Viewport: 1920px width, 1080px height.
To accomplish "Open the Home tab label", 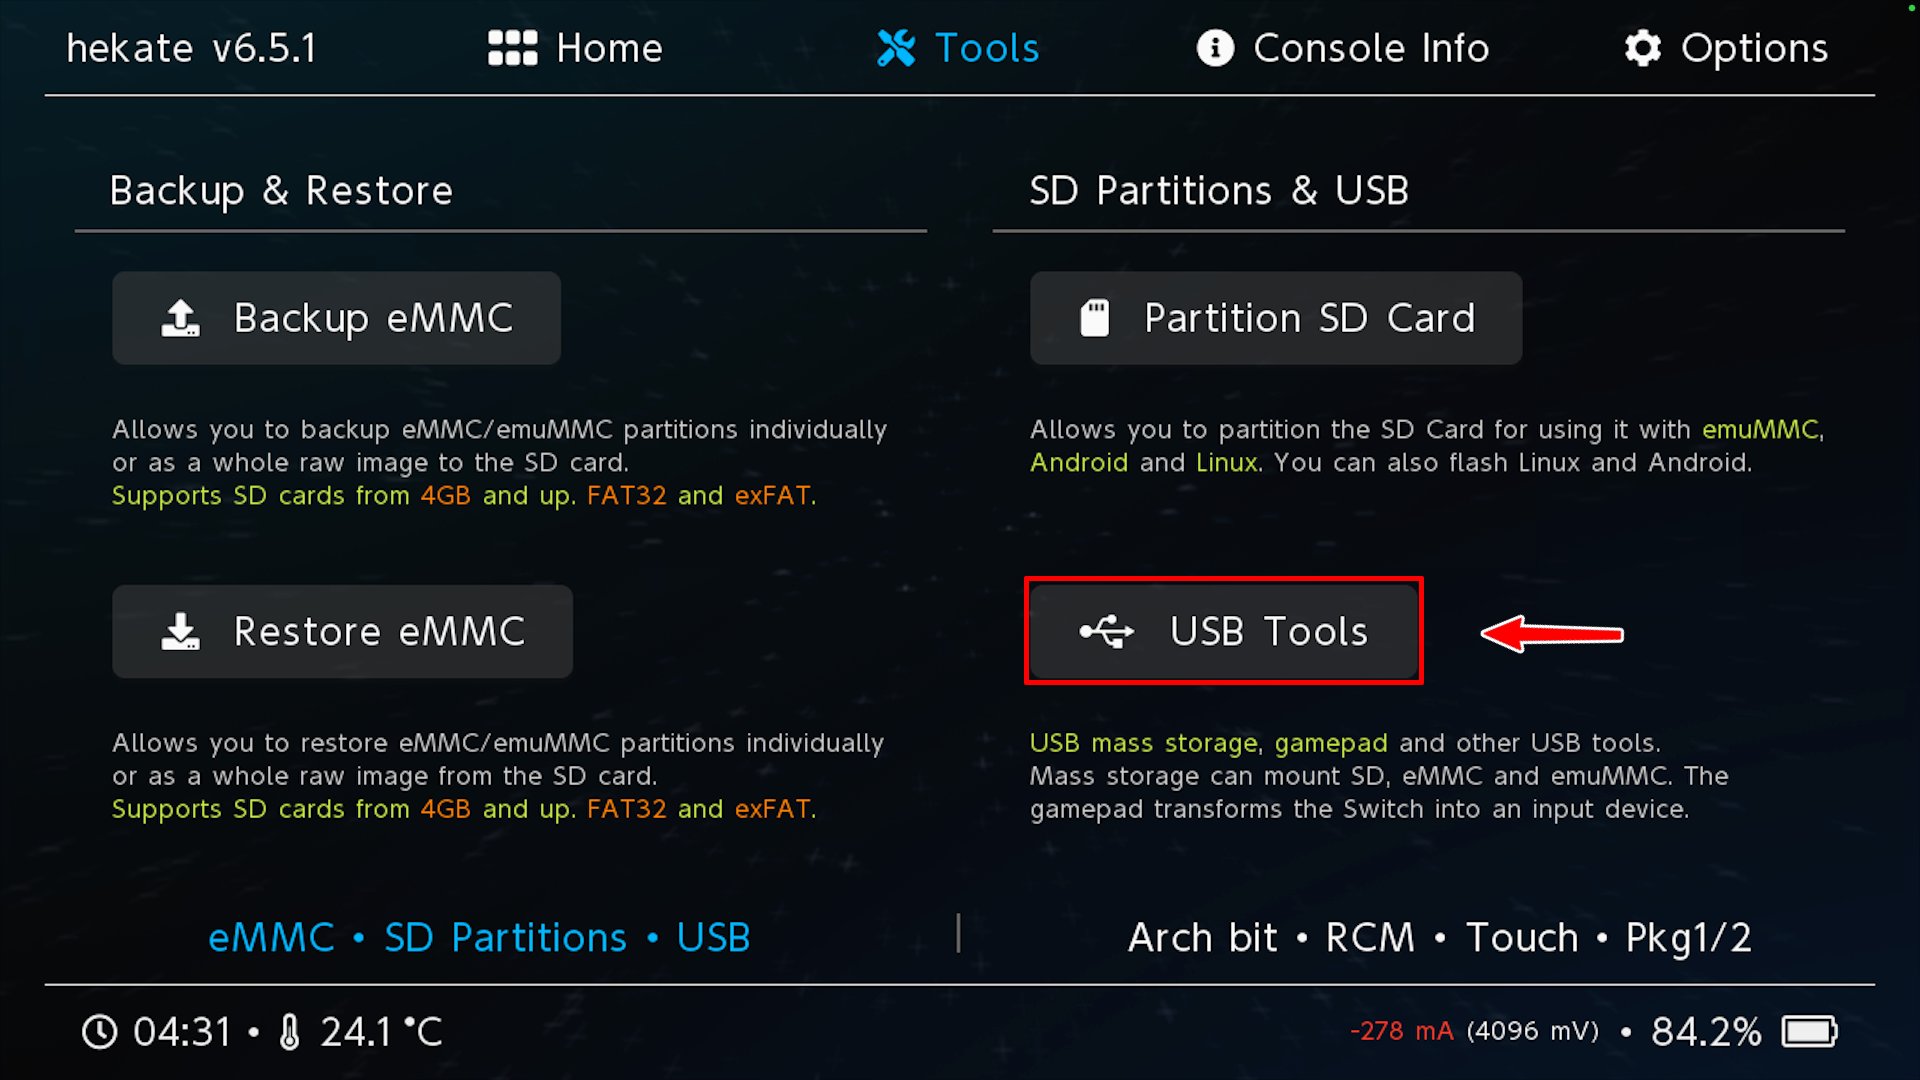I will tap(609, 48).
